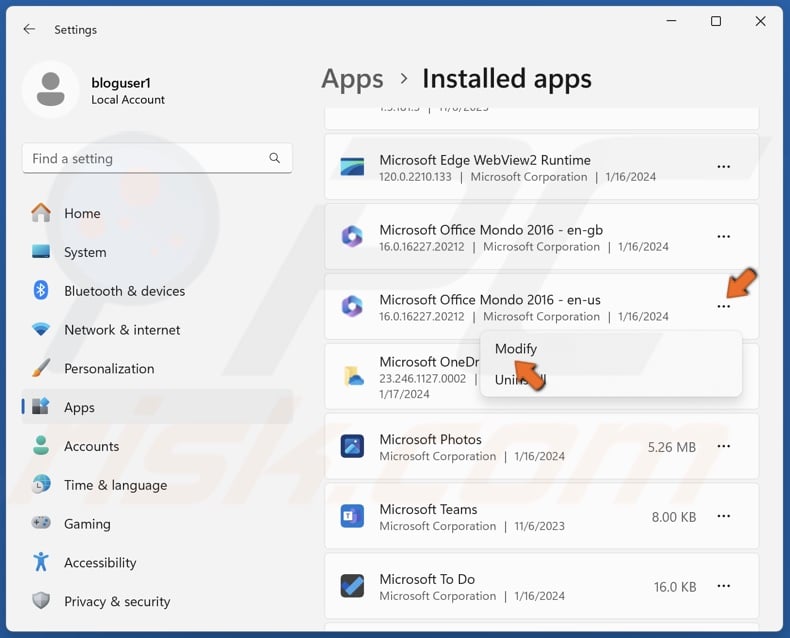Open more options for Microsoft Photos

(x=723, y=446)
